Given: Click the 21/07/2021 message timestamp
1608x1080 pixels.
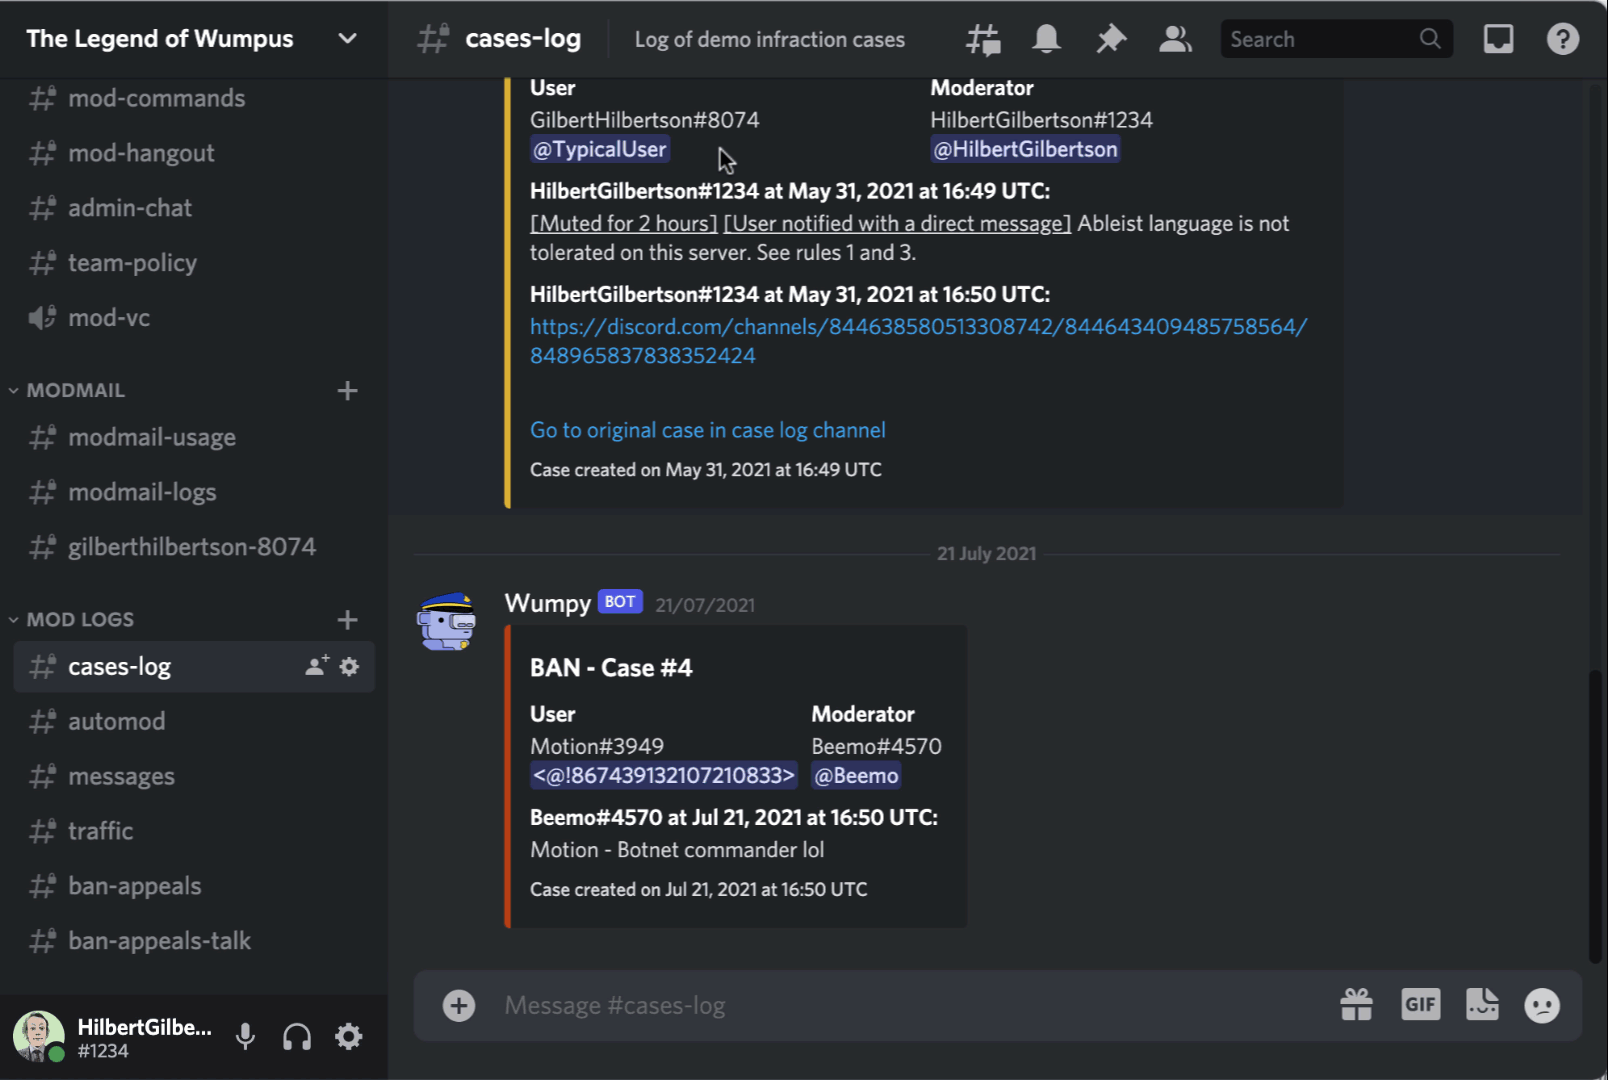Looking at the screenshot, I should tap(705, 605).
